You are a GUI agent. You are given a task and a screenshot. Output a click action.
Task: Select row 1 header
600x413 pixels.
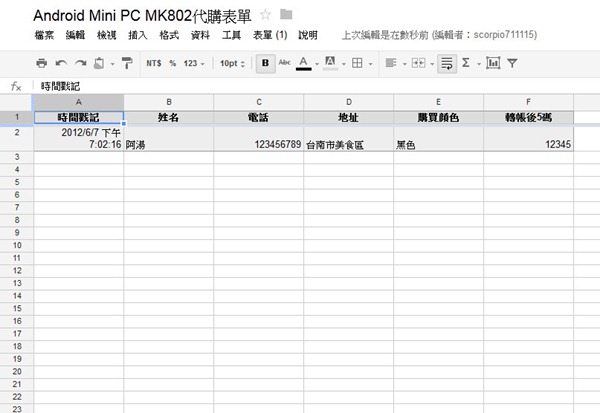tap(17, 117)
